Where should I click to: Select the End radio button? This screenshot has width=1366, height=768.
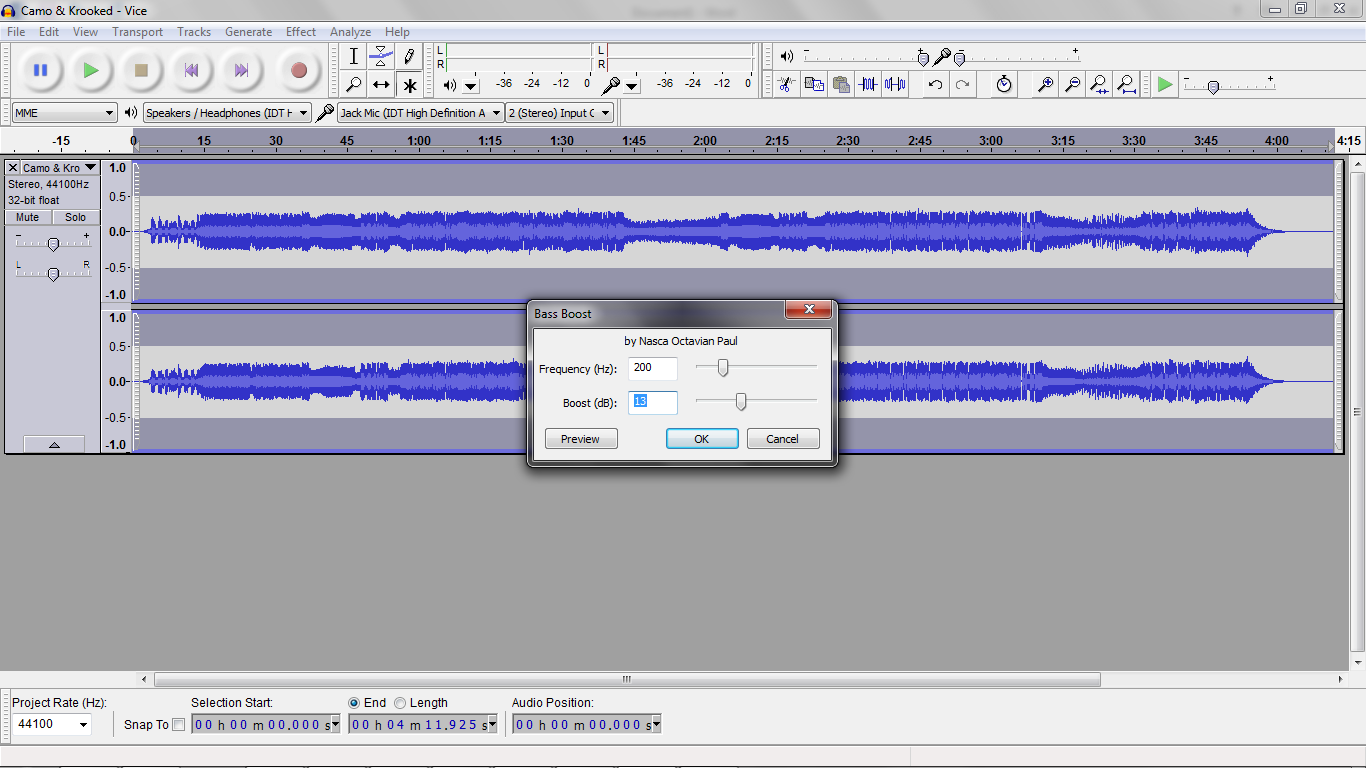pyautogui.click(x=354, y=703)
